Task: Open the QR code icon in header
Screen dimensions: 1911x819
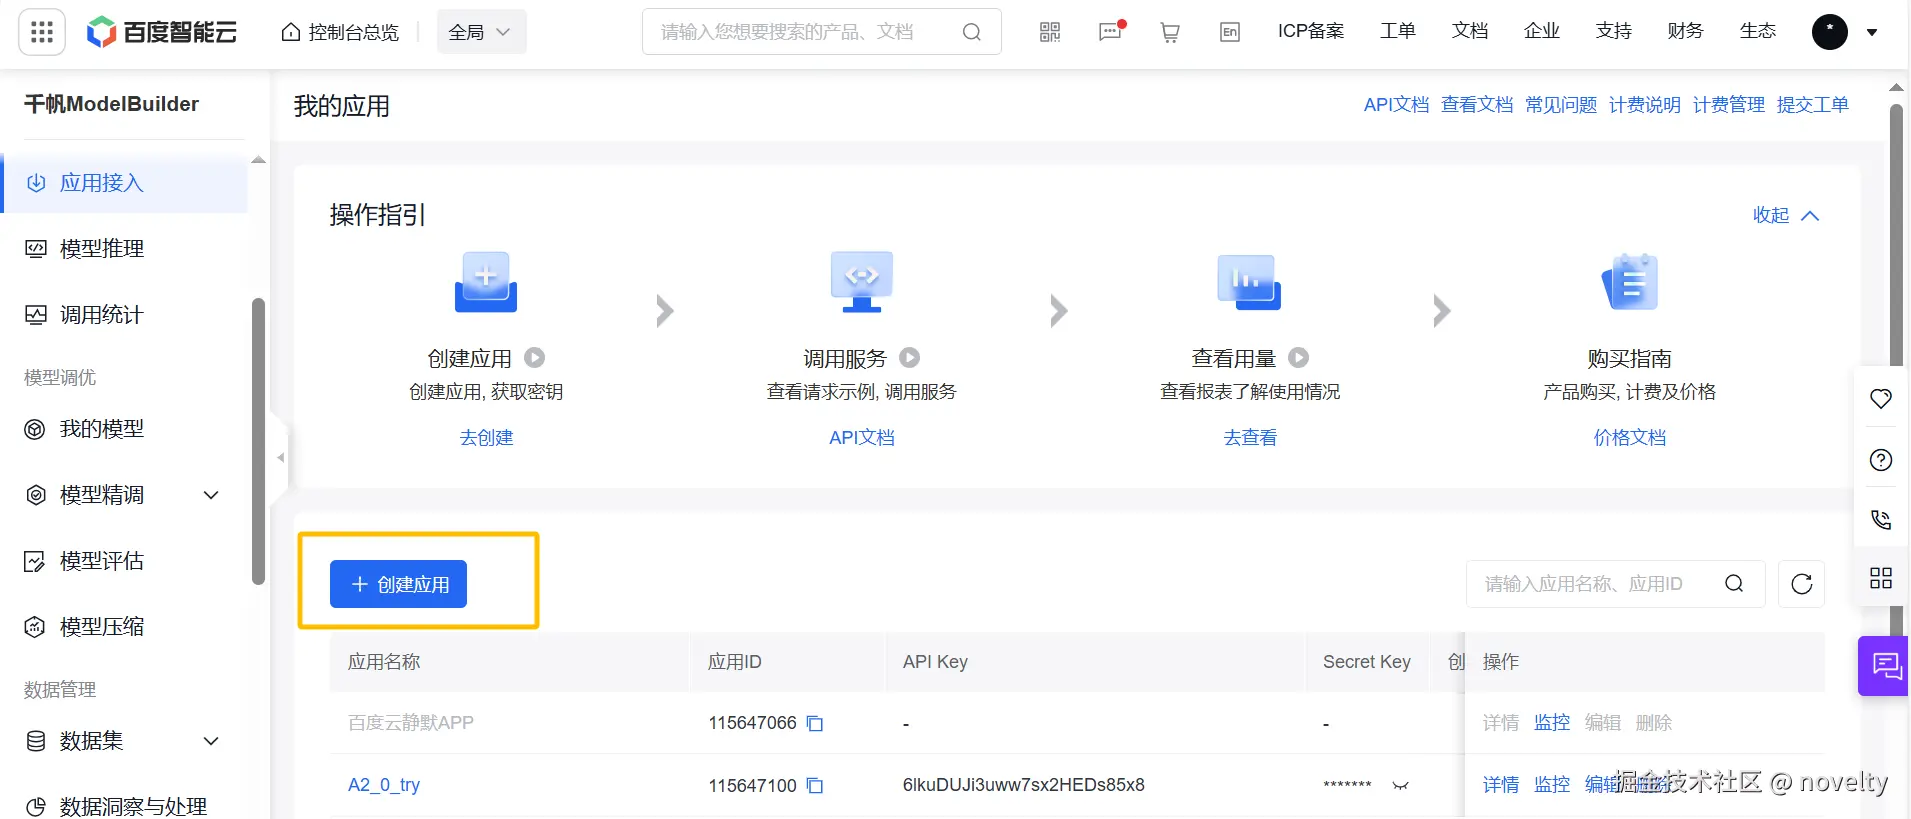Action: (1050, 32)
